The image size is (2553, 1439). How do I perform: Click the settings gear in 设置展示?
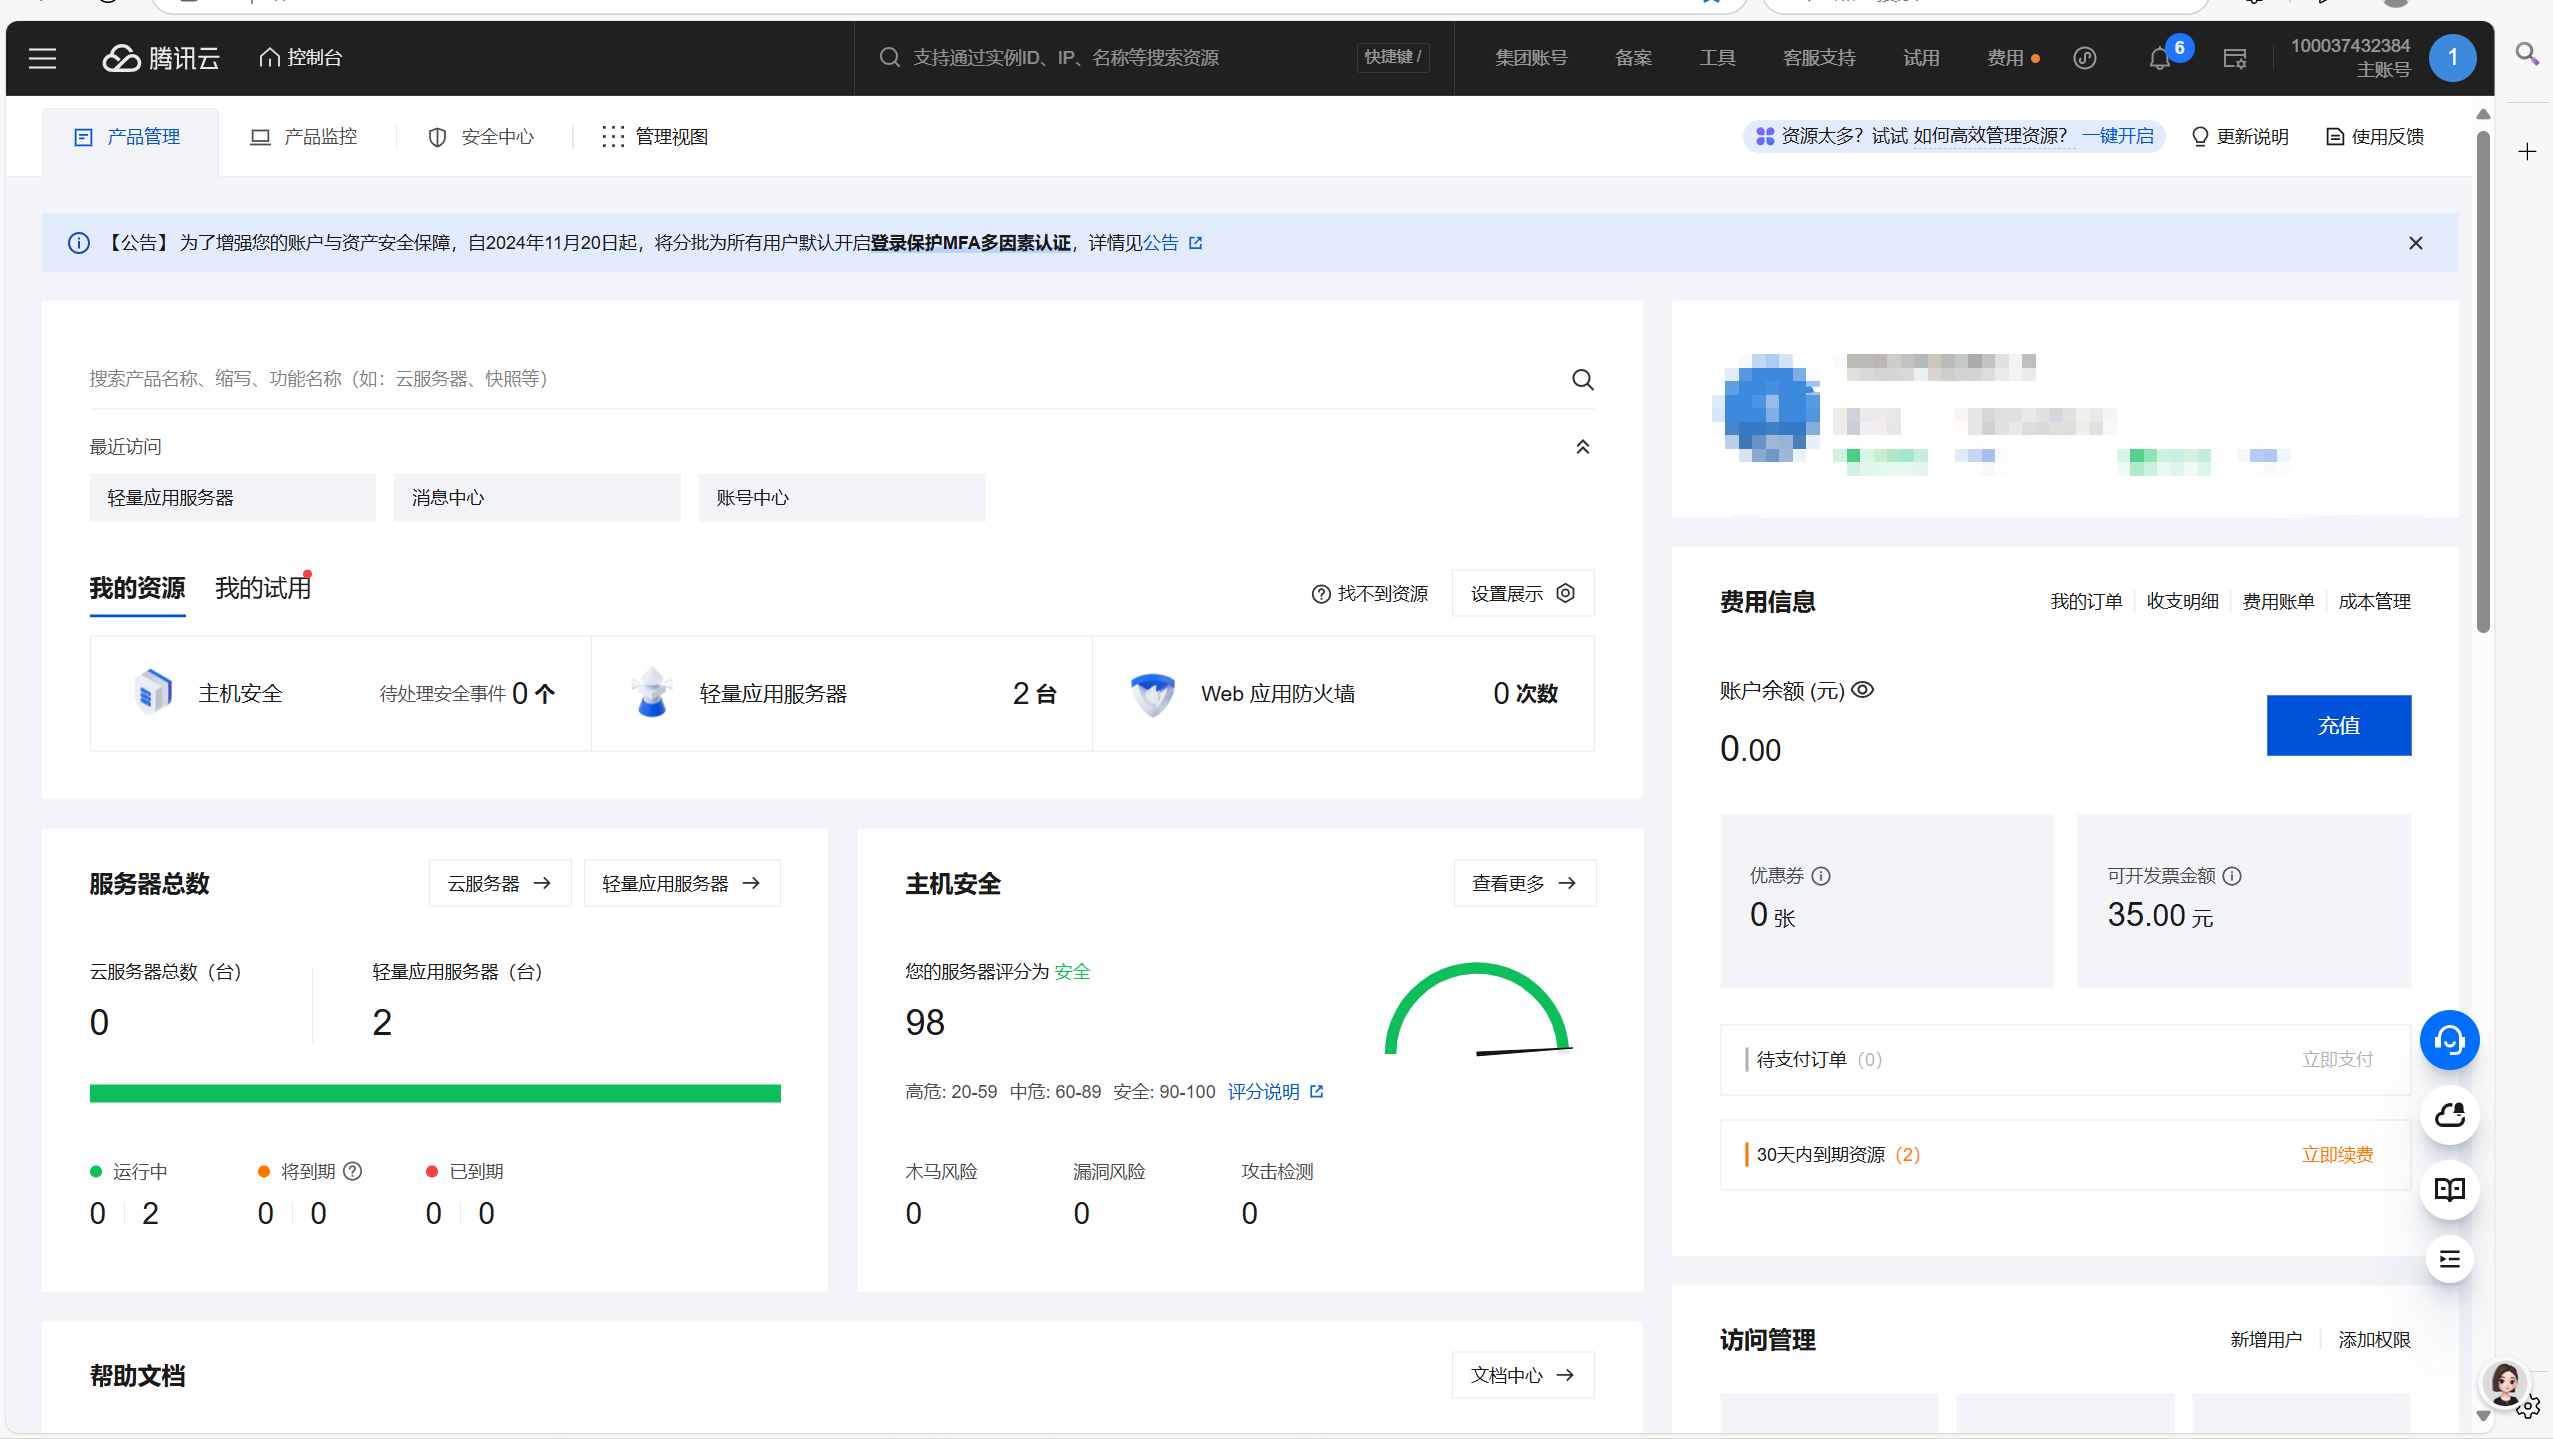[1566, 593]
